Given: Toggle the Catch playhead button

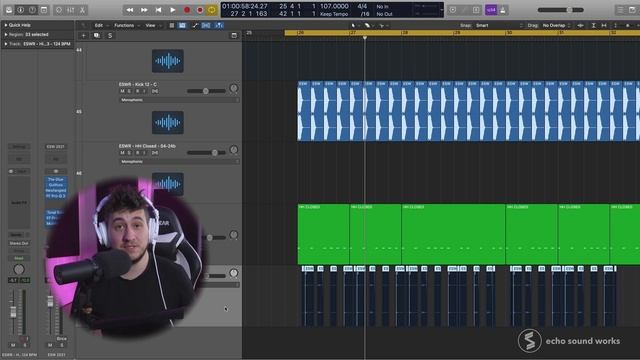Looking at the screenshot, I should tap(219, 25).
